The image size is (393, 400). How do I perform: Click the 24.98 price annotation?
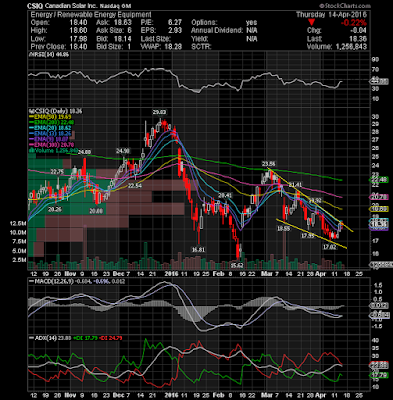pos(123,151)
